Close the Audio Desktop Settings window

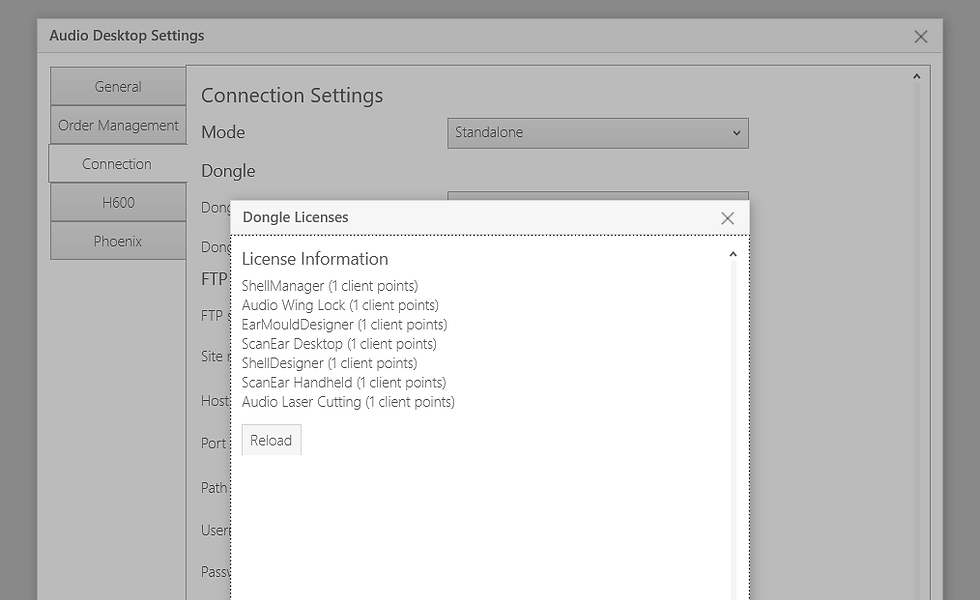921,37
